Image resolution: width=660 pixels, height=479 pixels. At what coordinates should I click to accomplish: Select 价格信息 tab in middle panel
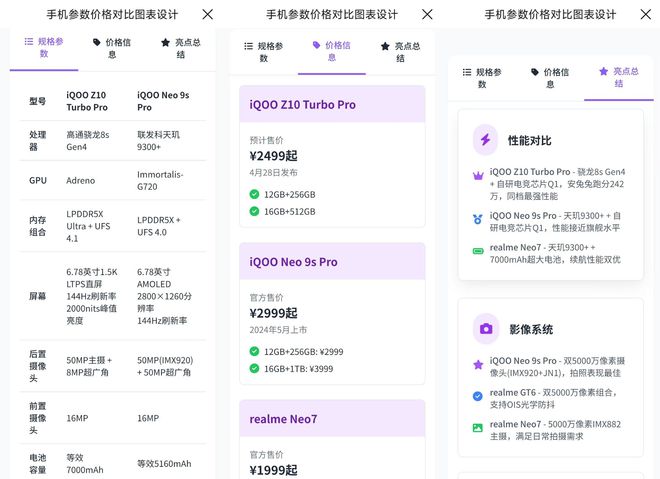tap(332, 51)
